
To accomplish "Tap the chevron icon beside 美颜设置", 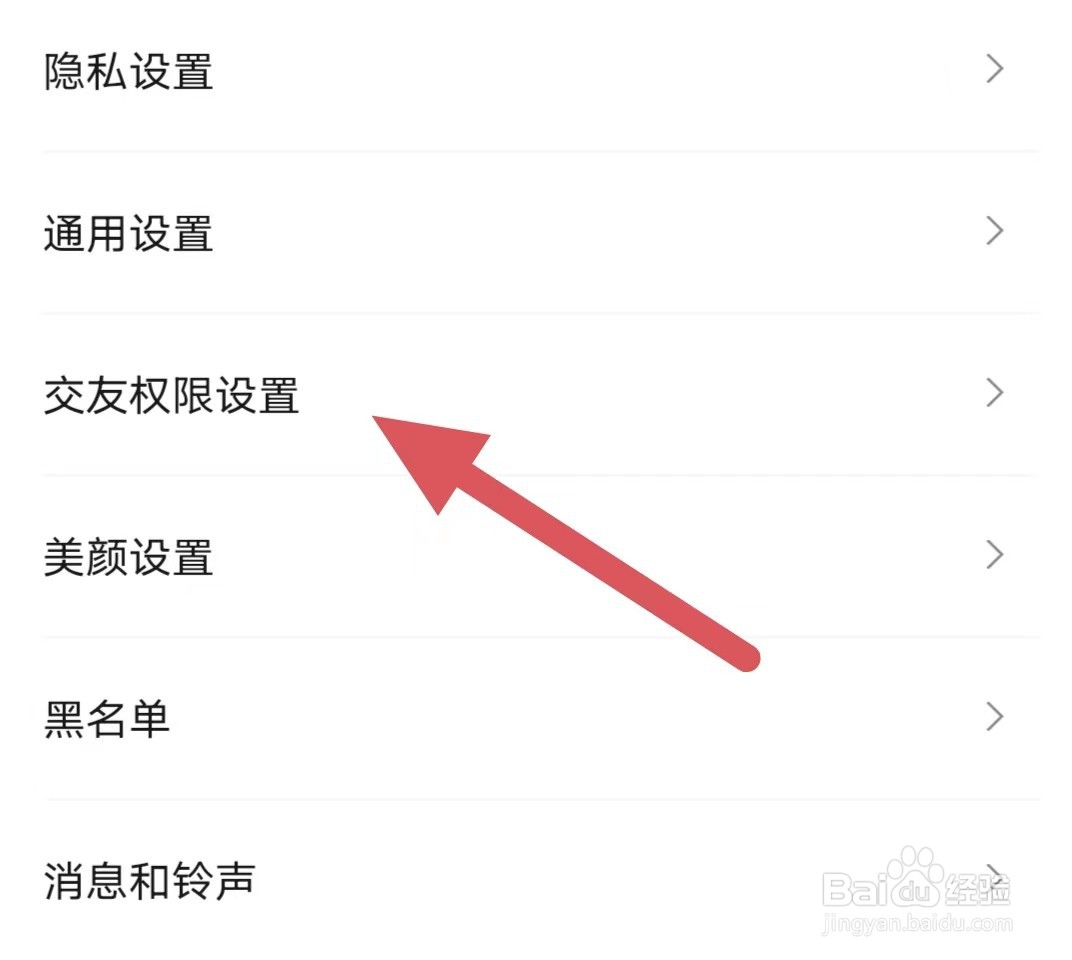I will coord(995,555).
